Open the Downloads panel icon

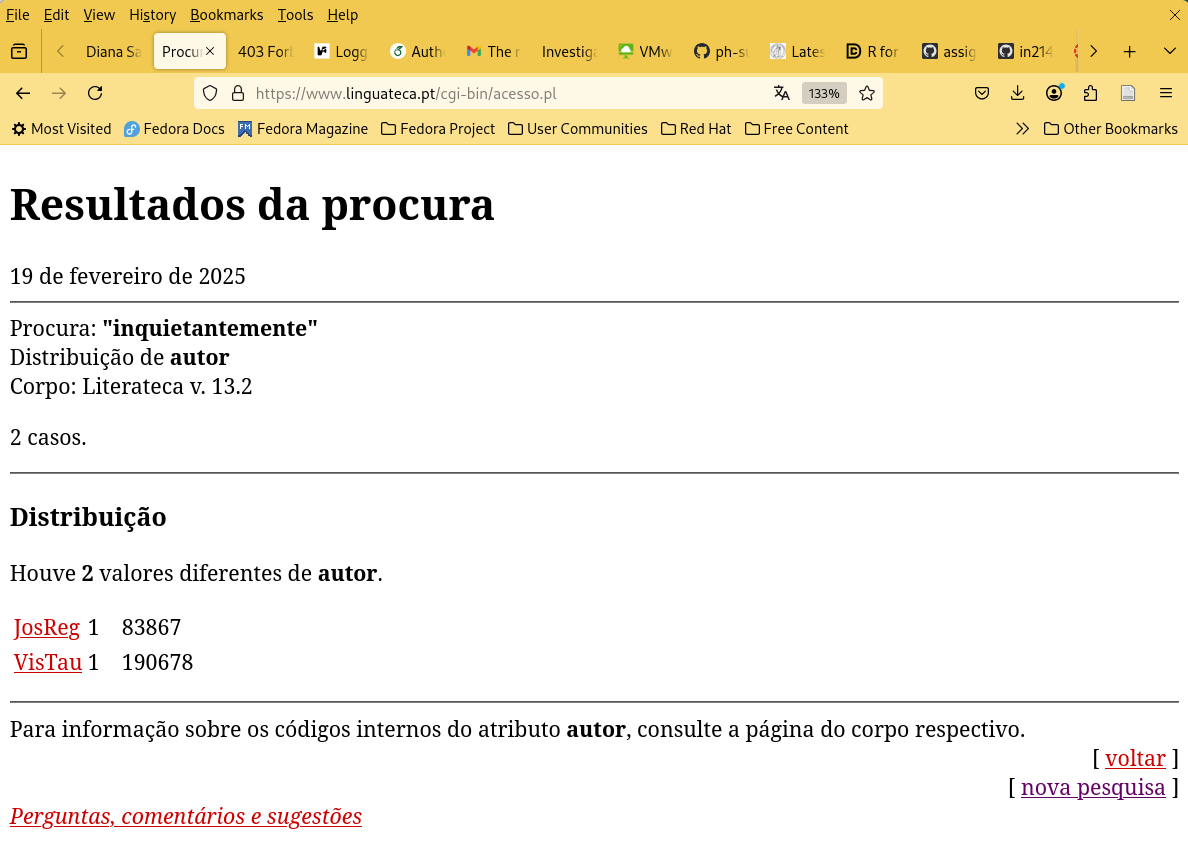coord(1017,92)
